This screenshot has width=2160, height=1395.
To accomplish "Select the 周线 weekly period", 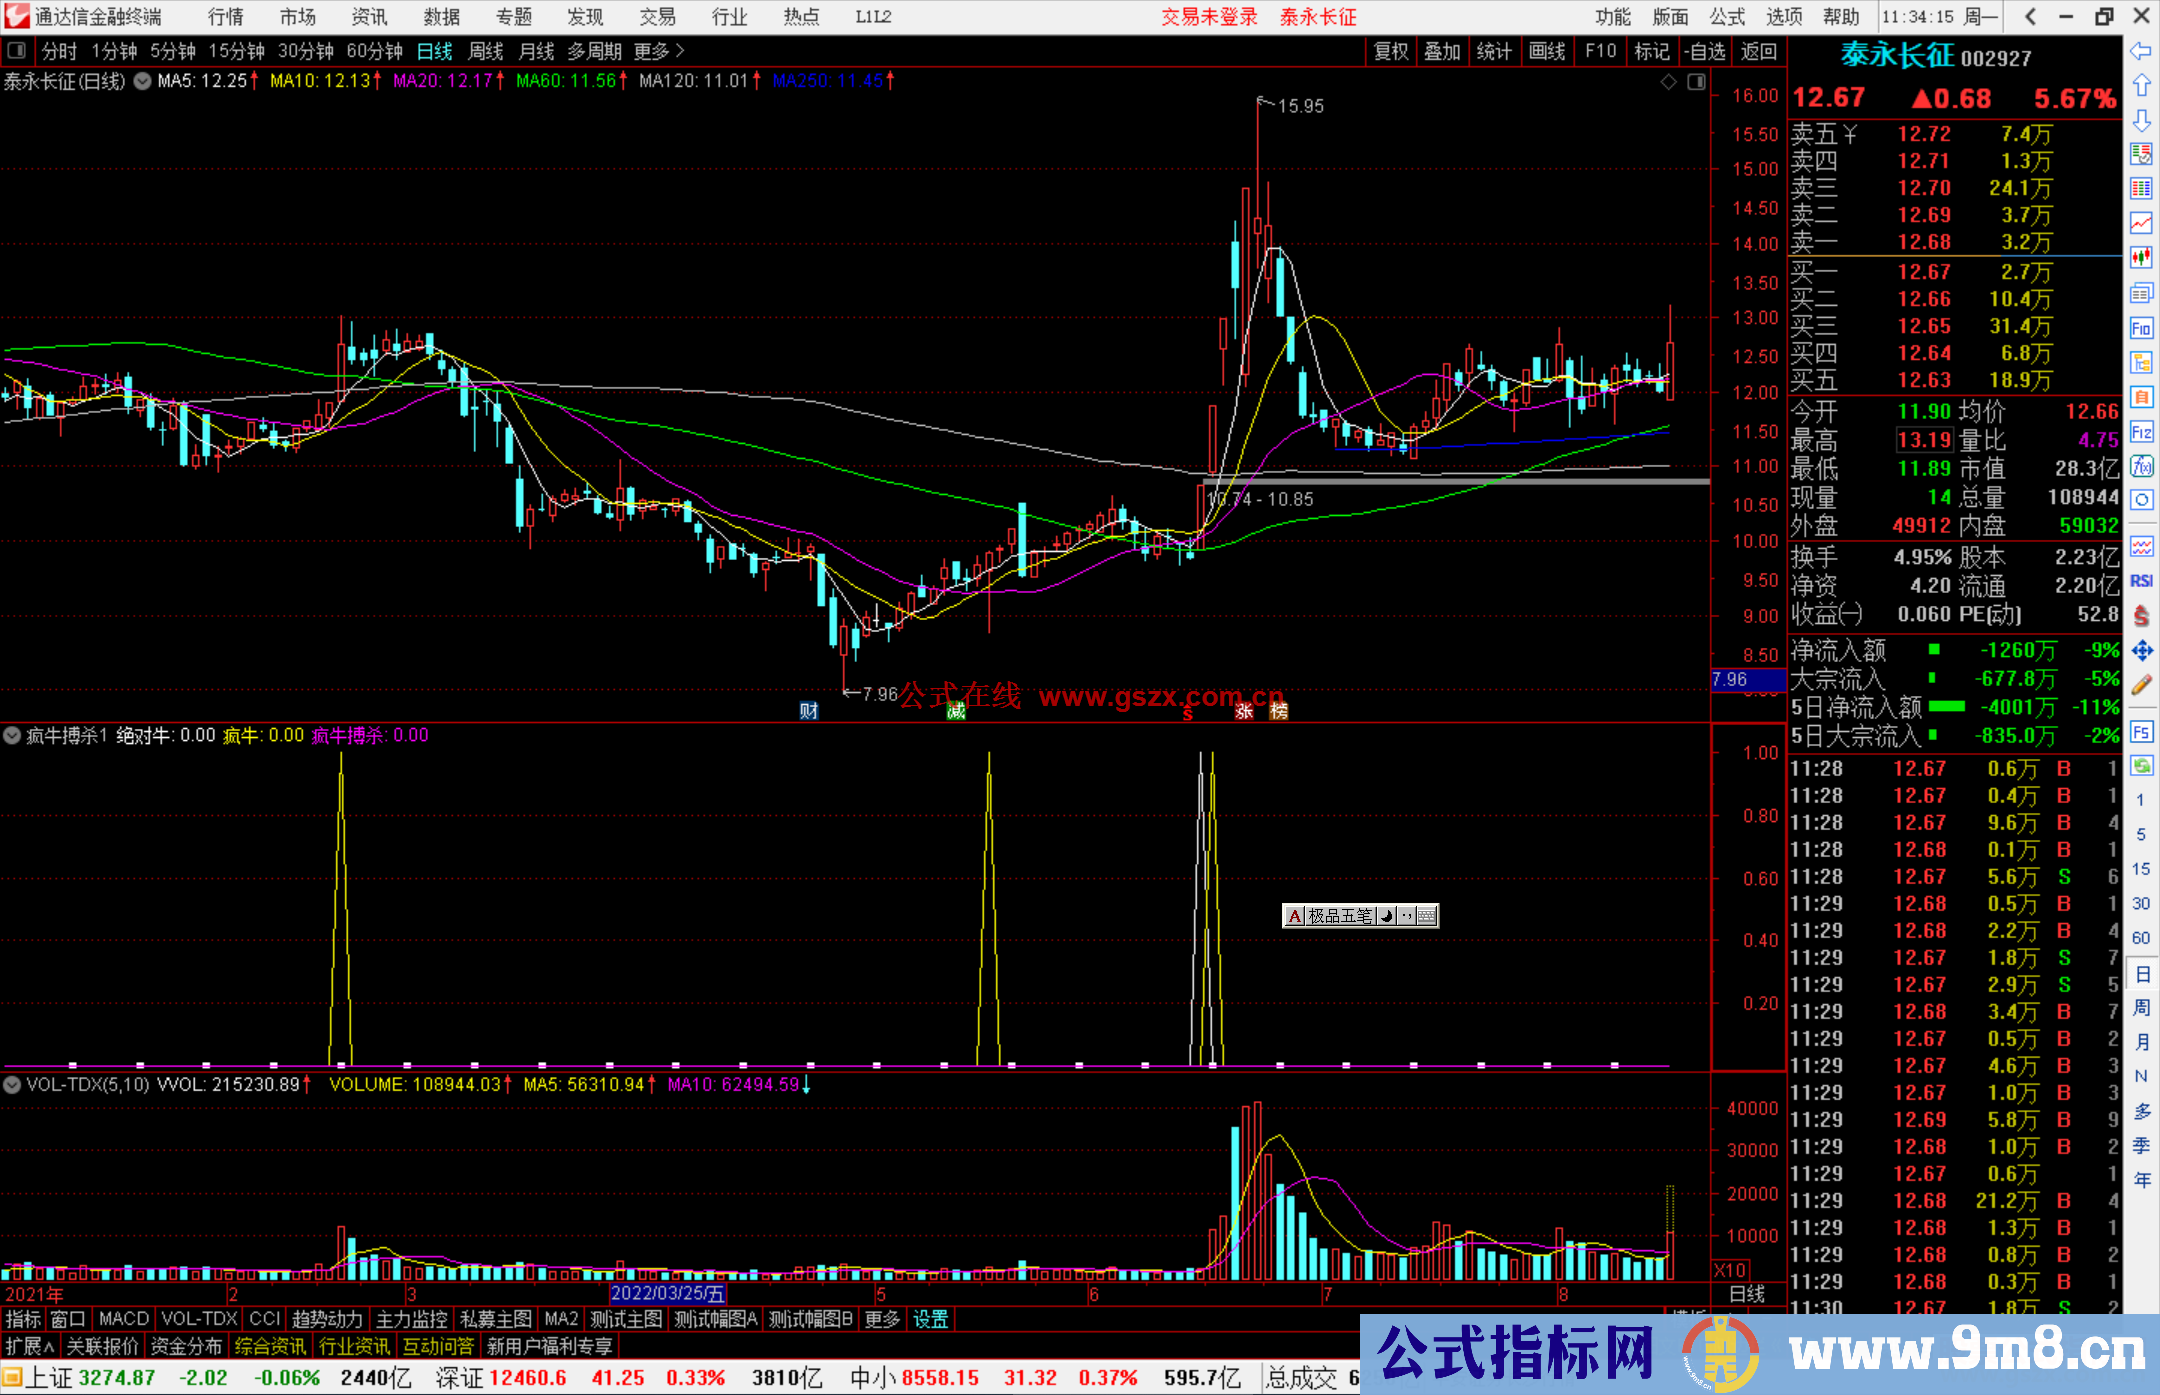I will (486, 51).
